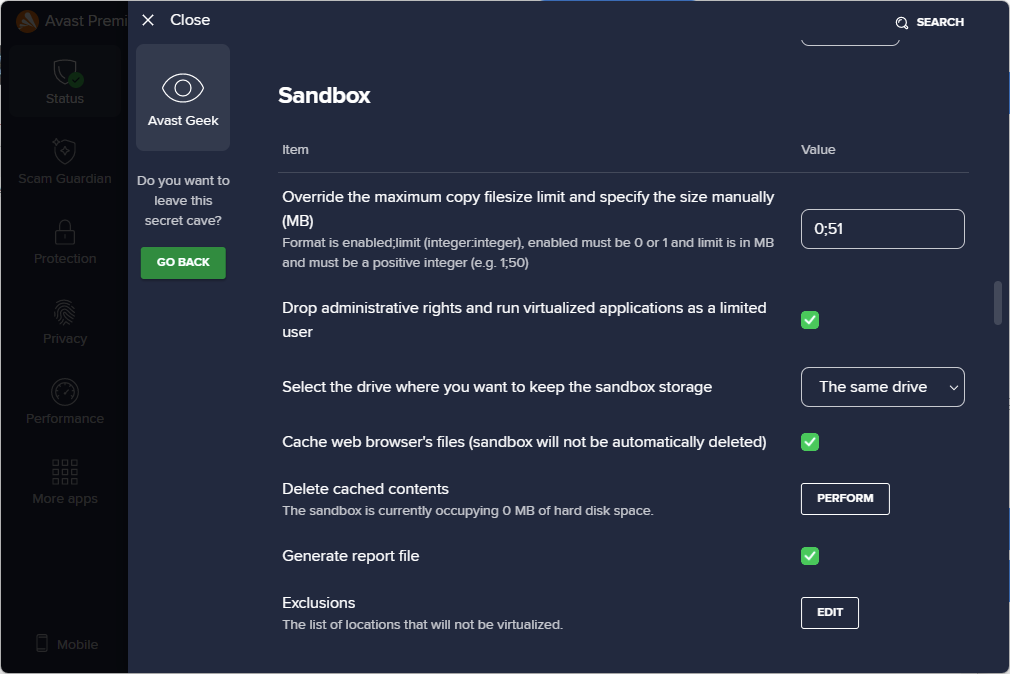Click 'Select the drive where you want' label

pos(497,387)
